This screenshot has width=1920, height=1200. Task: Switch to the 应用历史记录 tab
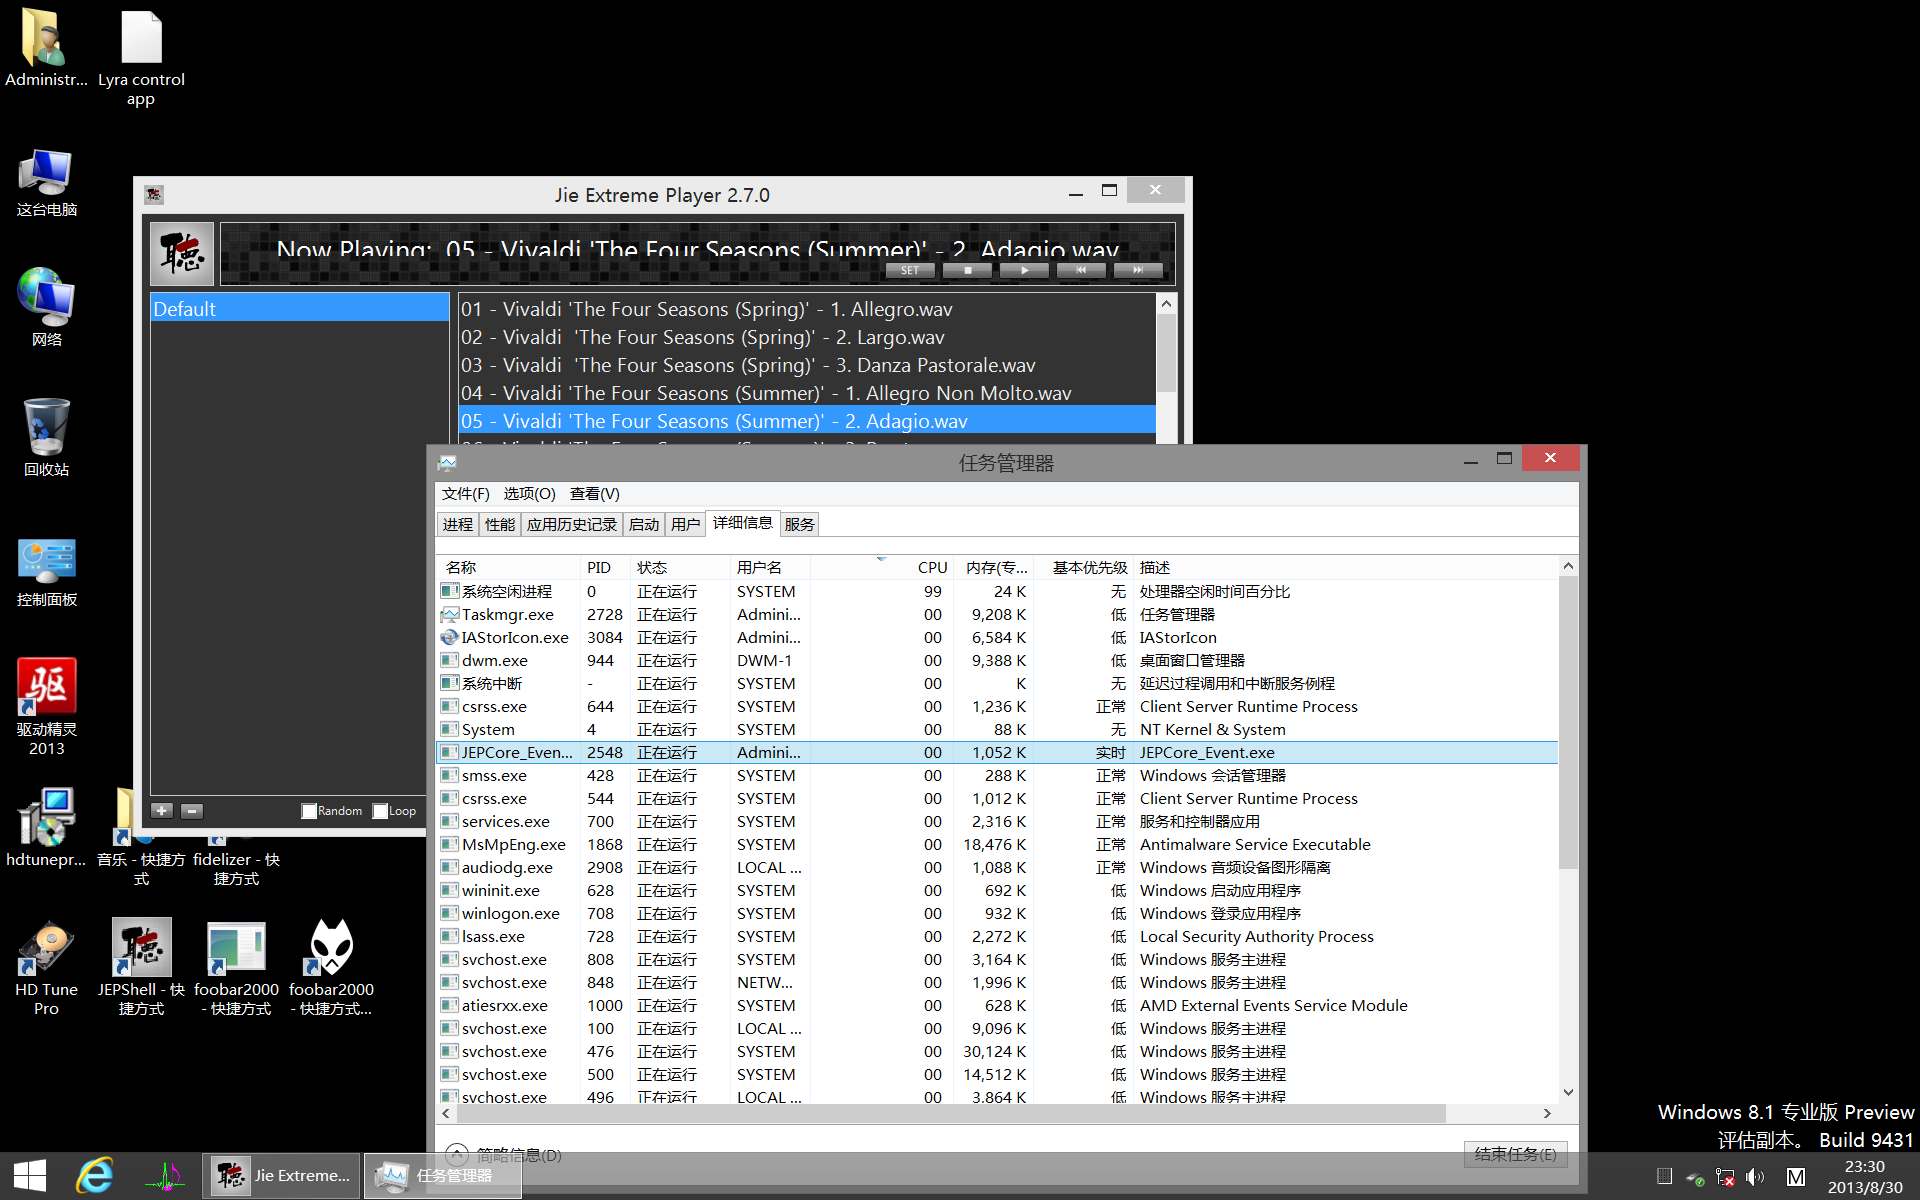(x=572, y=524)
